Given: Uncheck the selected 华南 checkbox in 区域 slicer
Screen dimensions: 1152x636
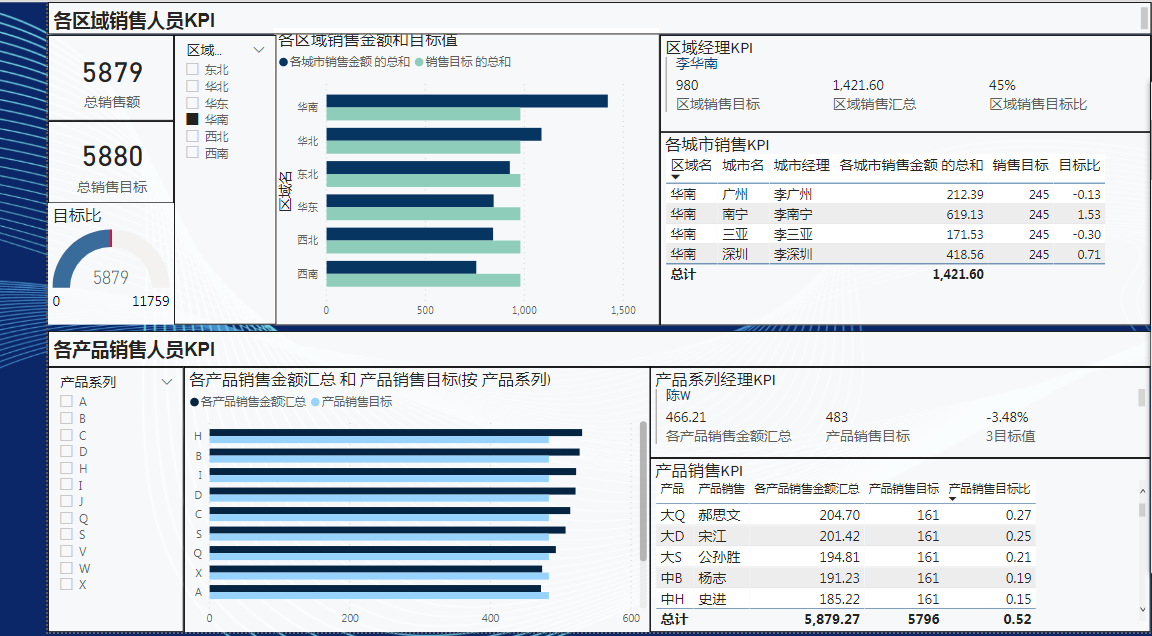Looking at the screenshot, I should click(x=192, y=119).
